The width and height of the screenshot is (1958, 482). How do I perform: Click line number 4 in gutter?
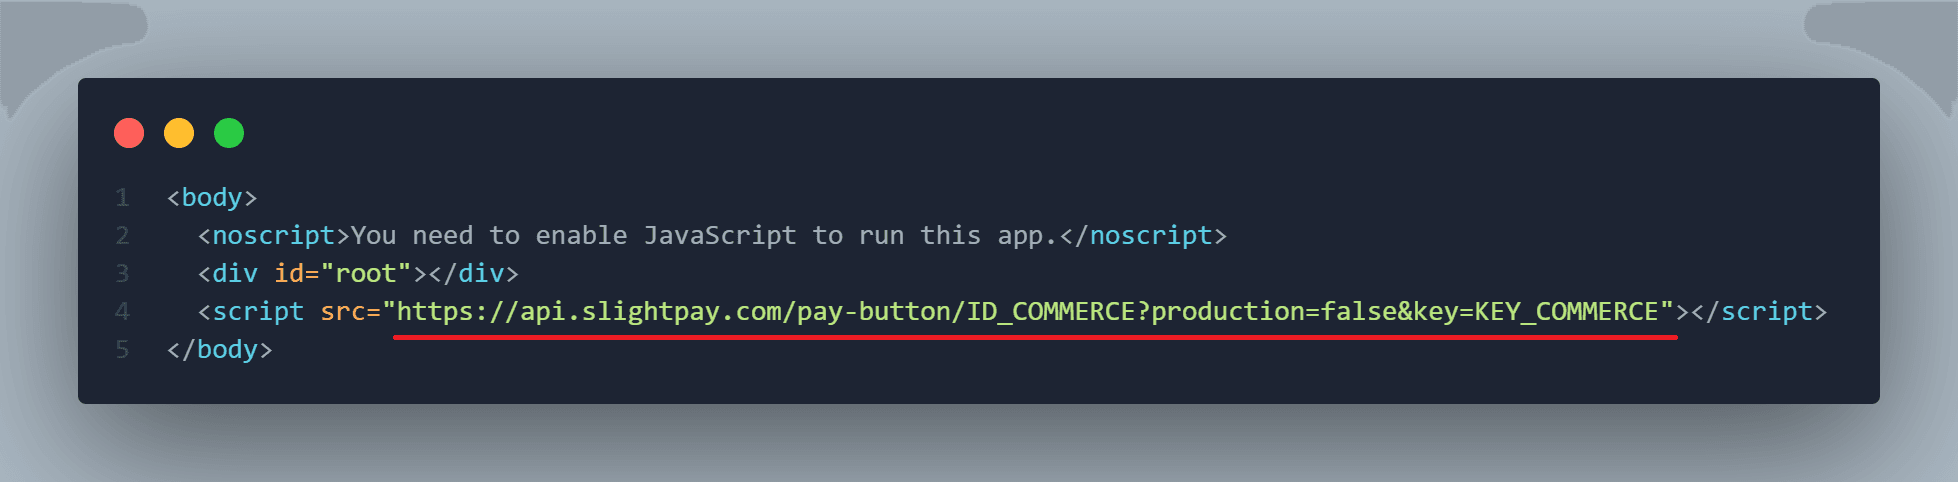[x=122, y=312]
